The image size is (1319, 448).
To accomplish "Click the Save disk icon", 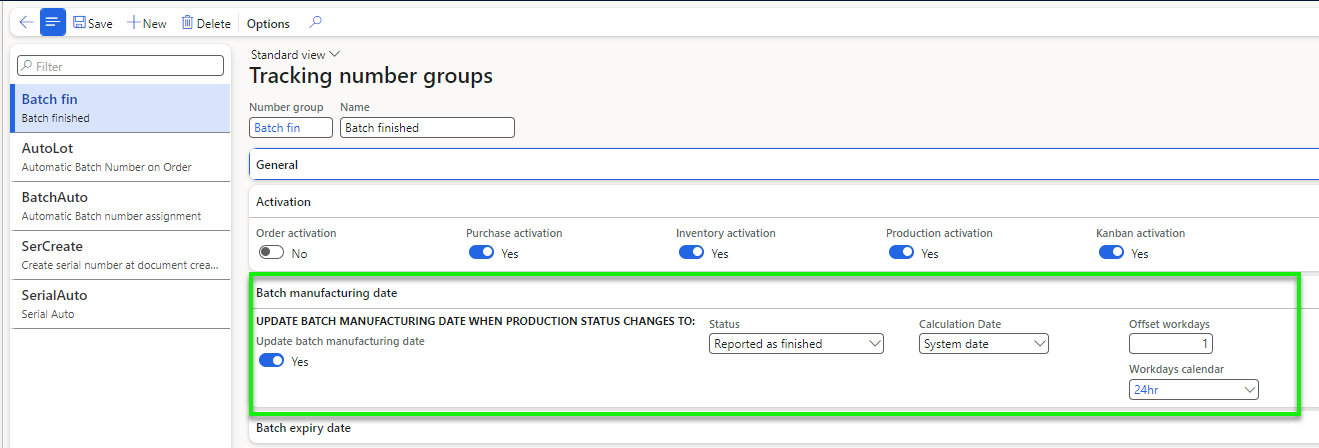I will tap(80, 22).
